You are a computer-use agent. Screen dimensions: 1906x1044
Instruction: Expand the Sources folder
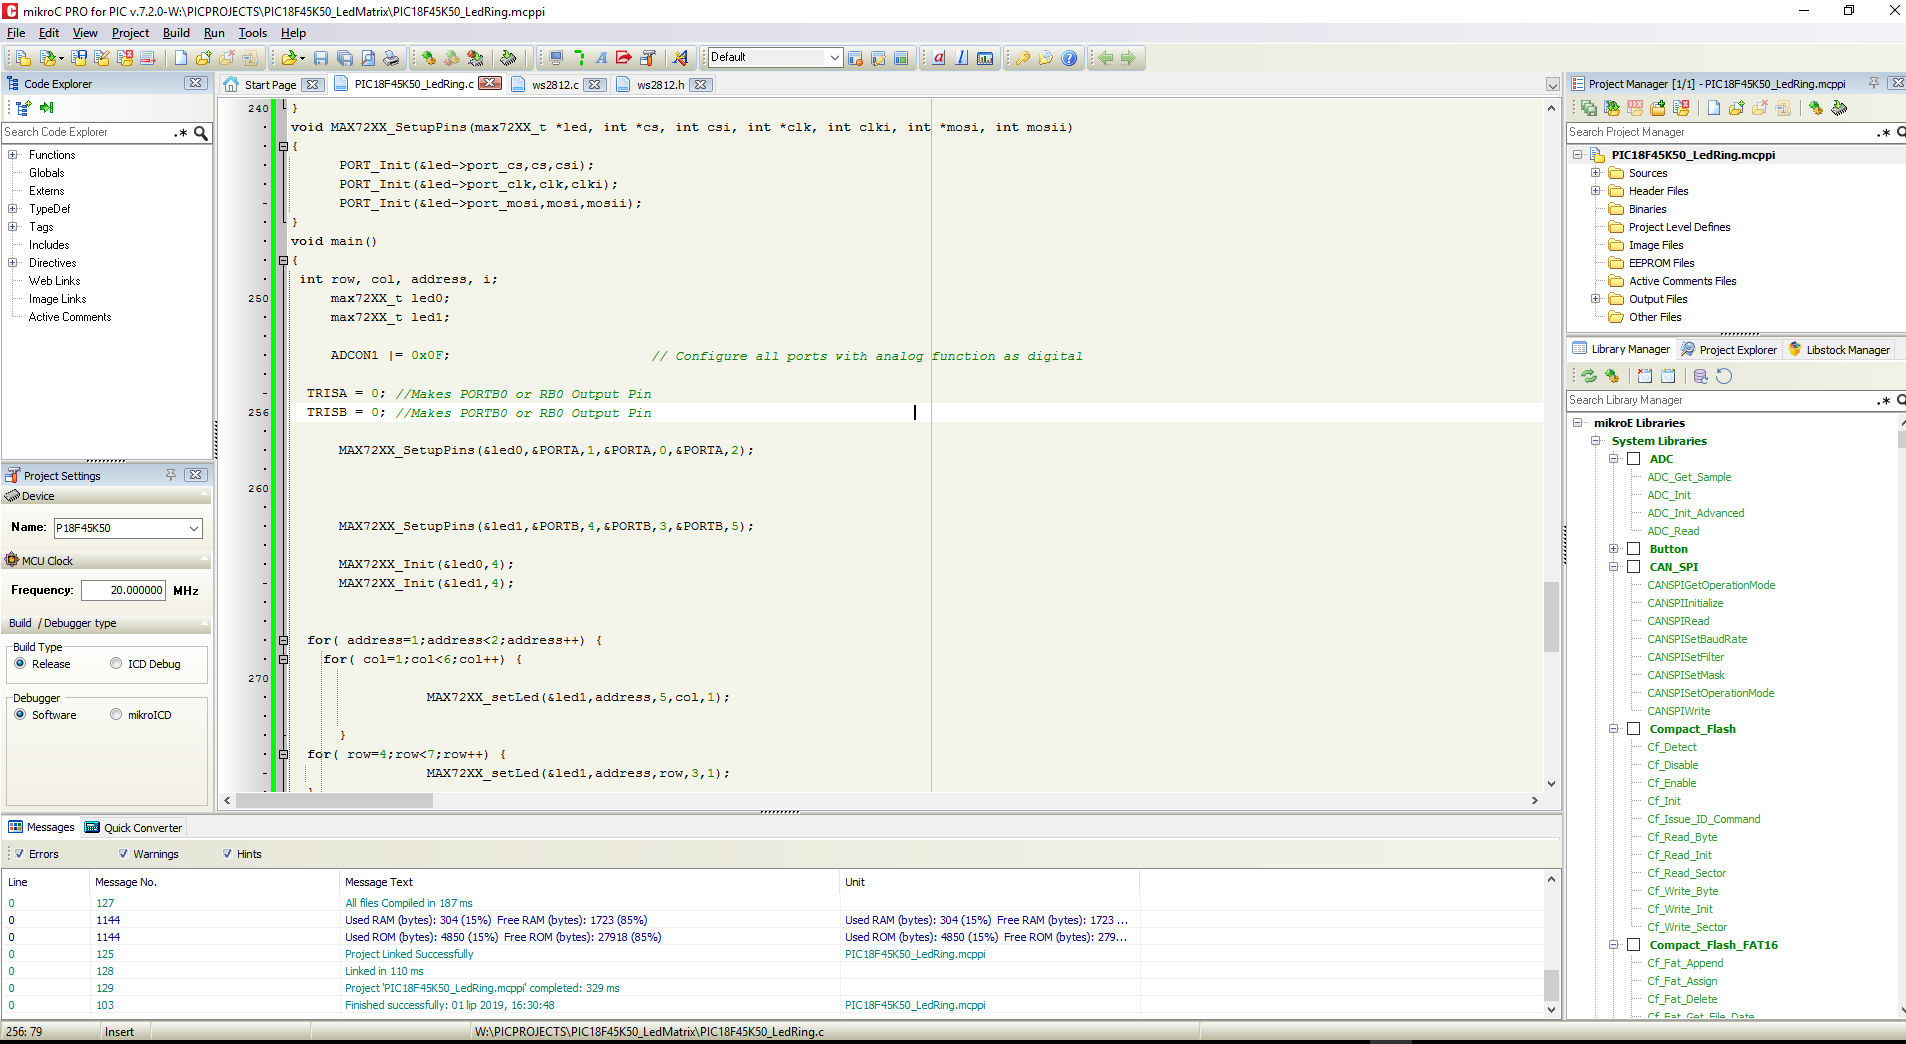point(1596,173)
